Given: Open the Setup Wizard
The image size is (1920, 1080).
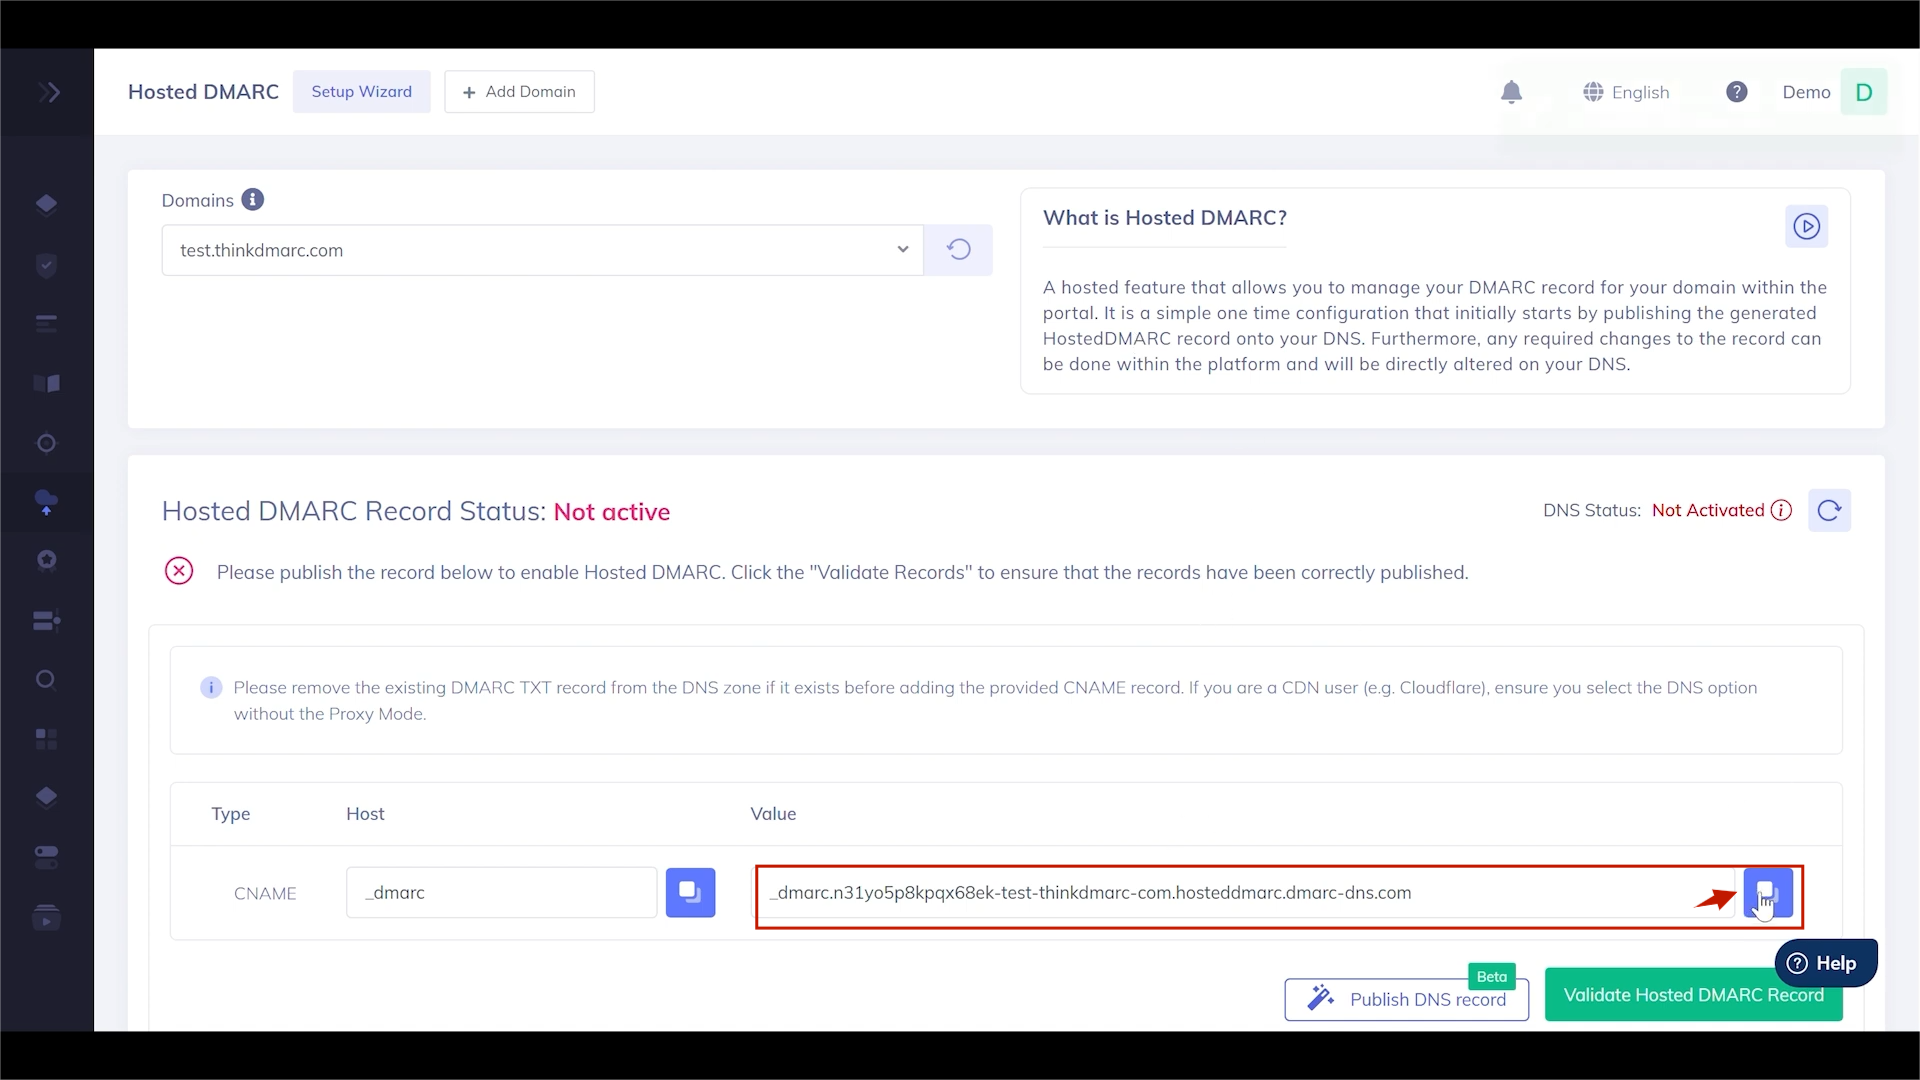Looking at the screenshot, I should click(361, 91).
